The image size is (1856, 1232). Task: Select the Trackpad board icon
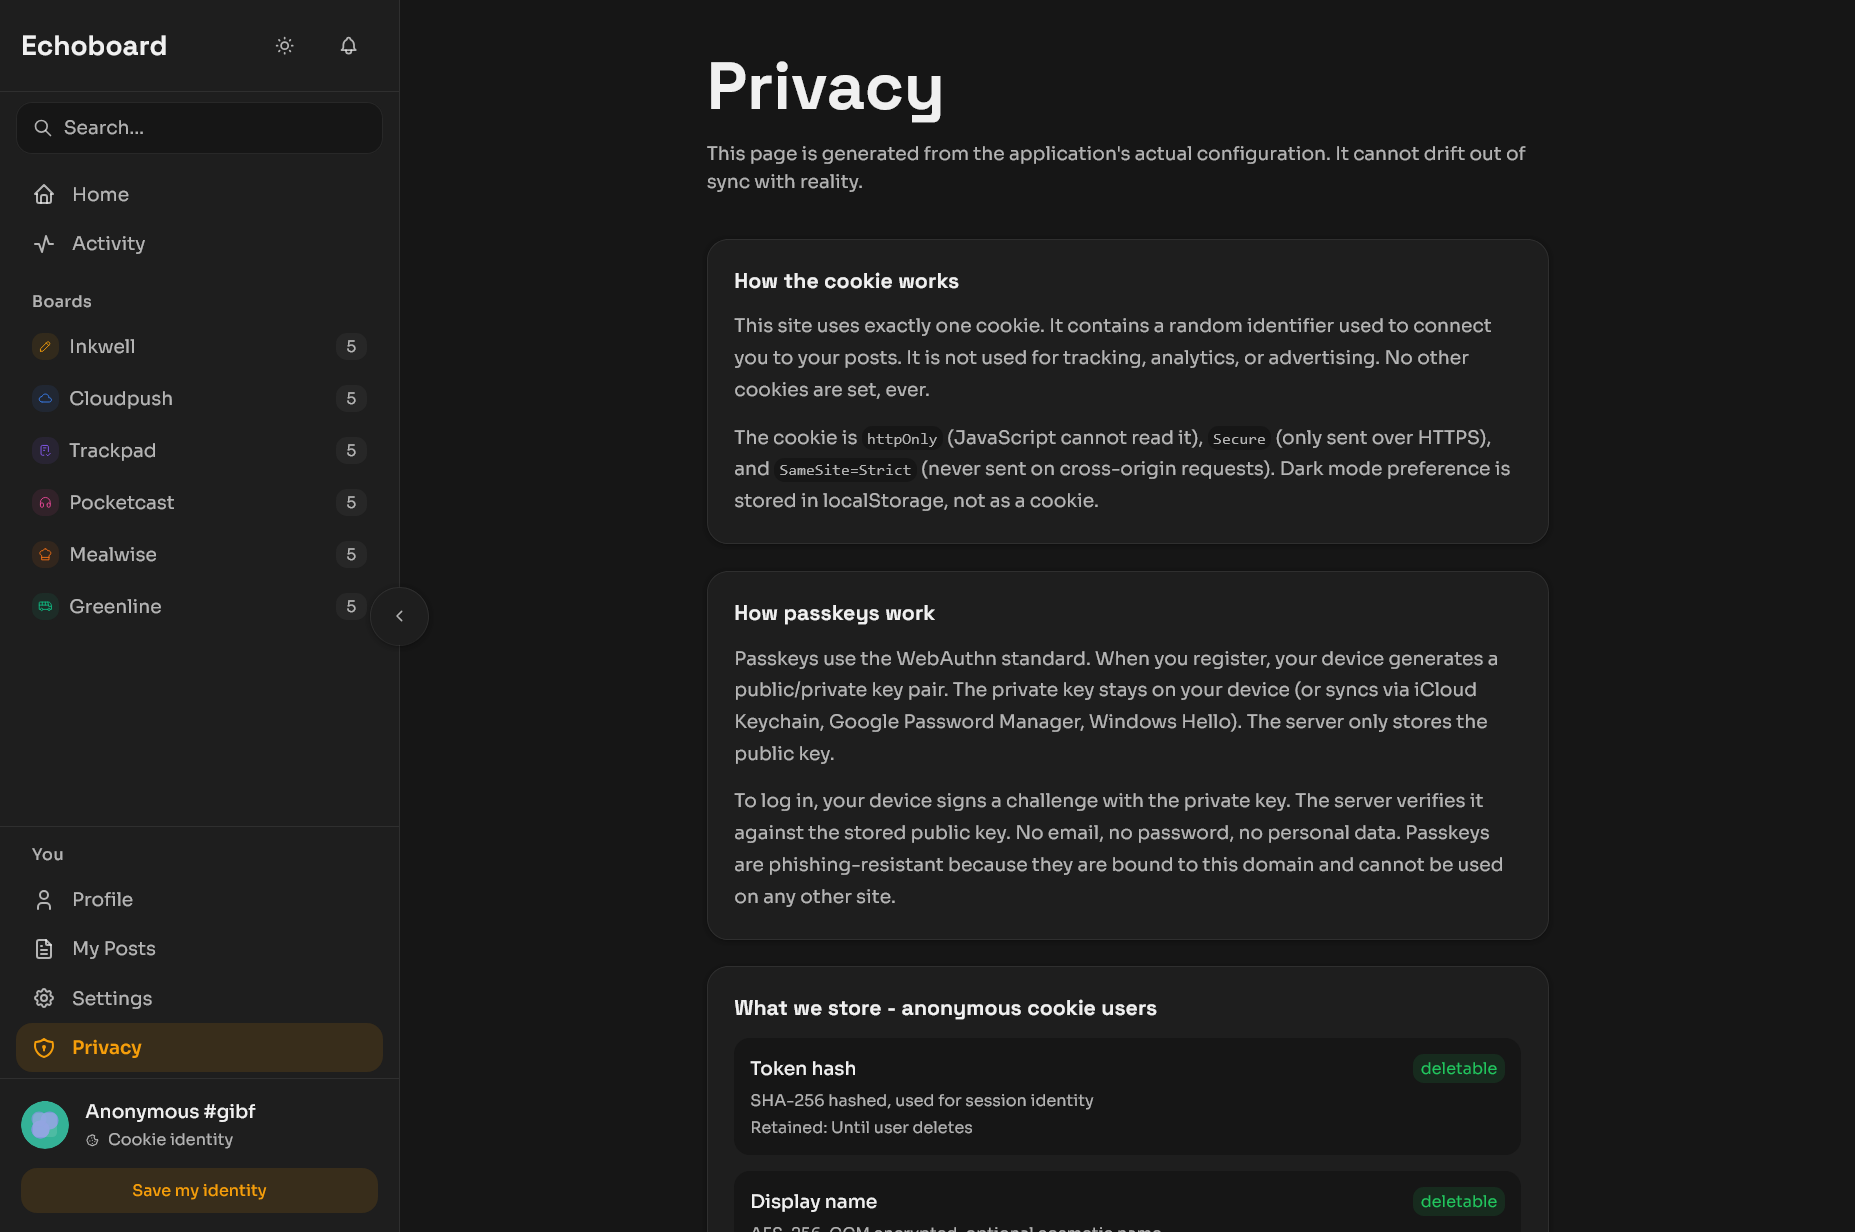[x=45, y=451]
